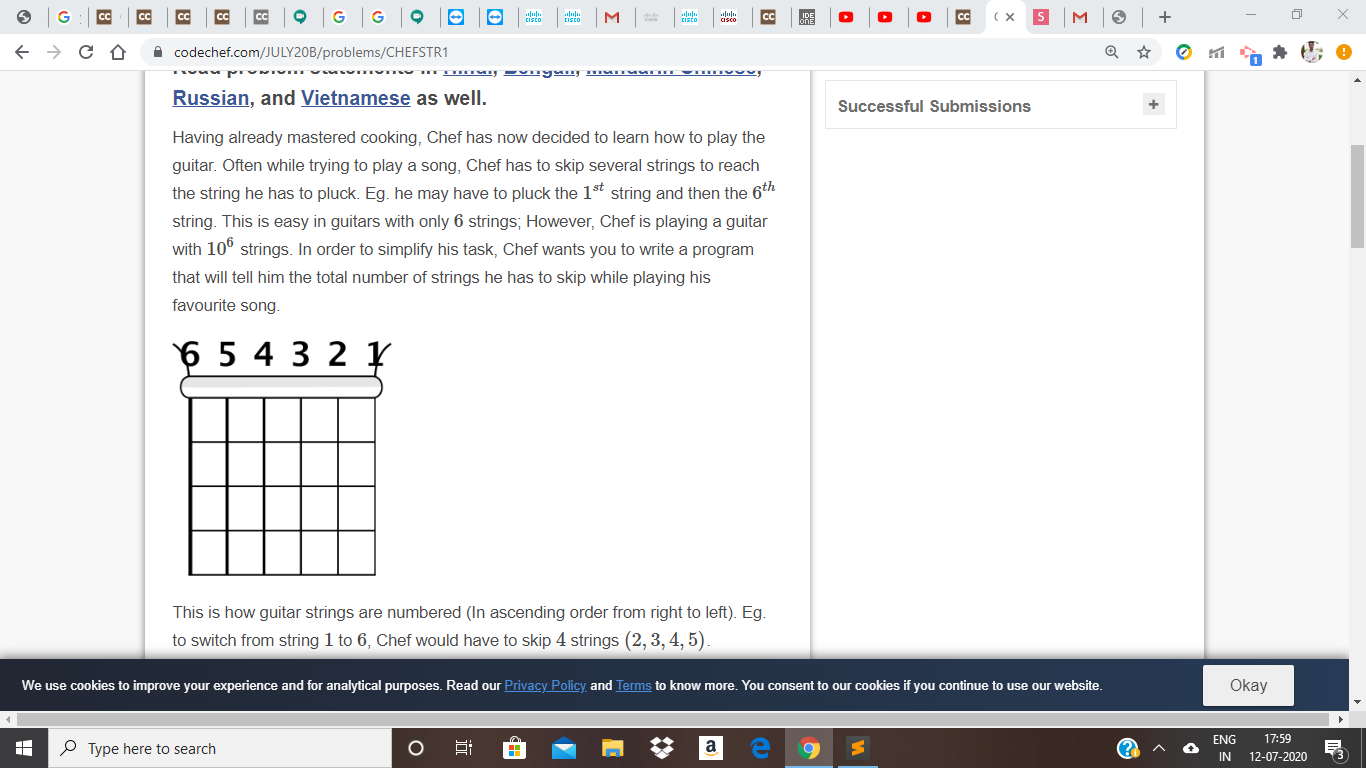This screenshot has width=1366, height=768.
Task: Accept cookies with Okay button
Action: click(1248, 685)
